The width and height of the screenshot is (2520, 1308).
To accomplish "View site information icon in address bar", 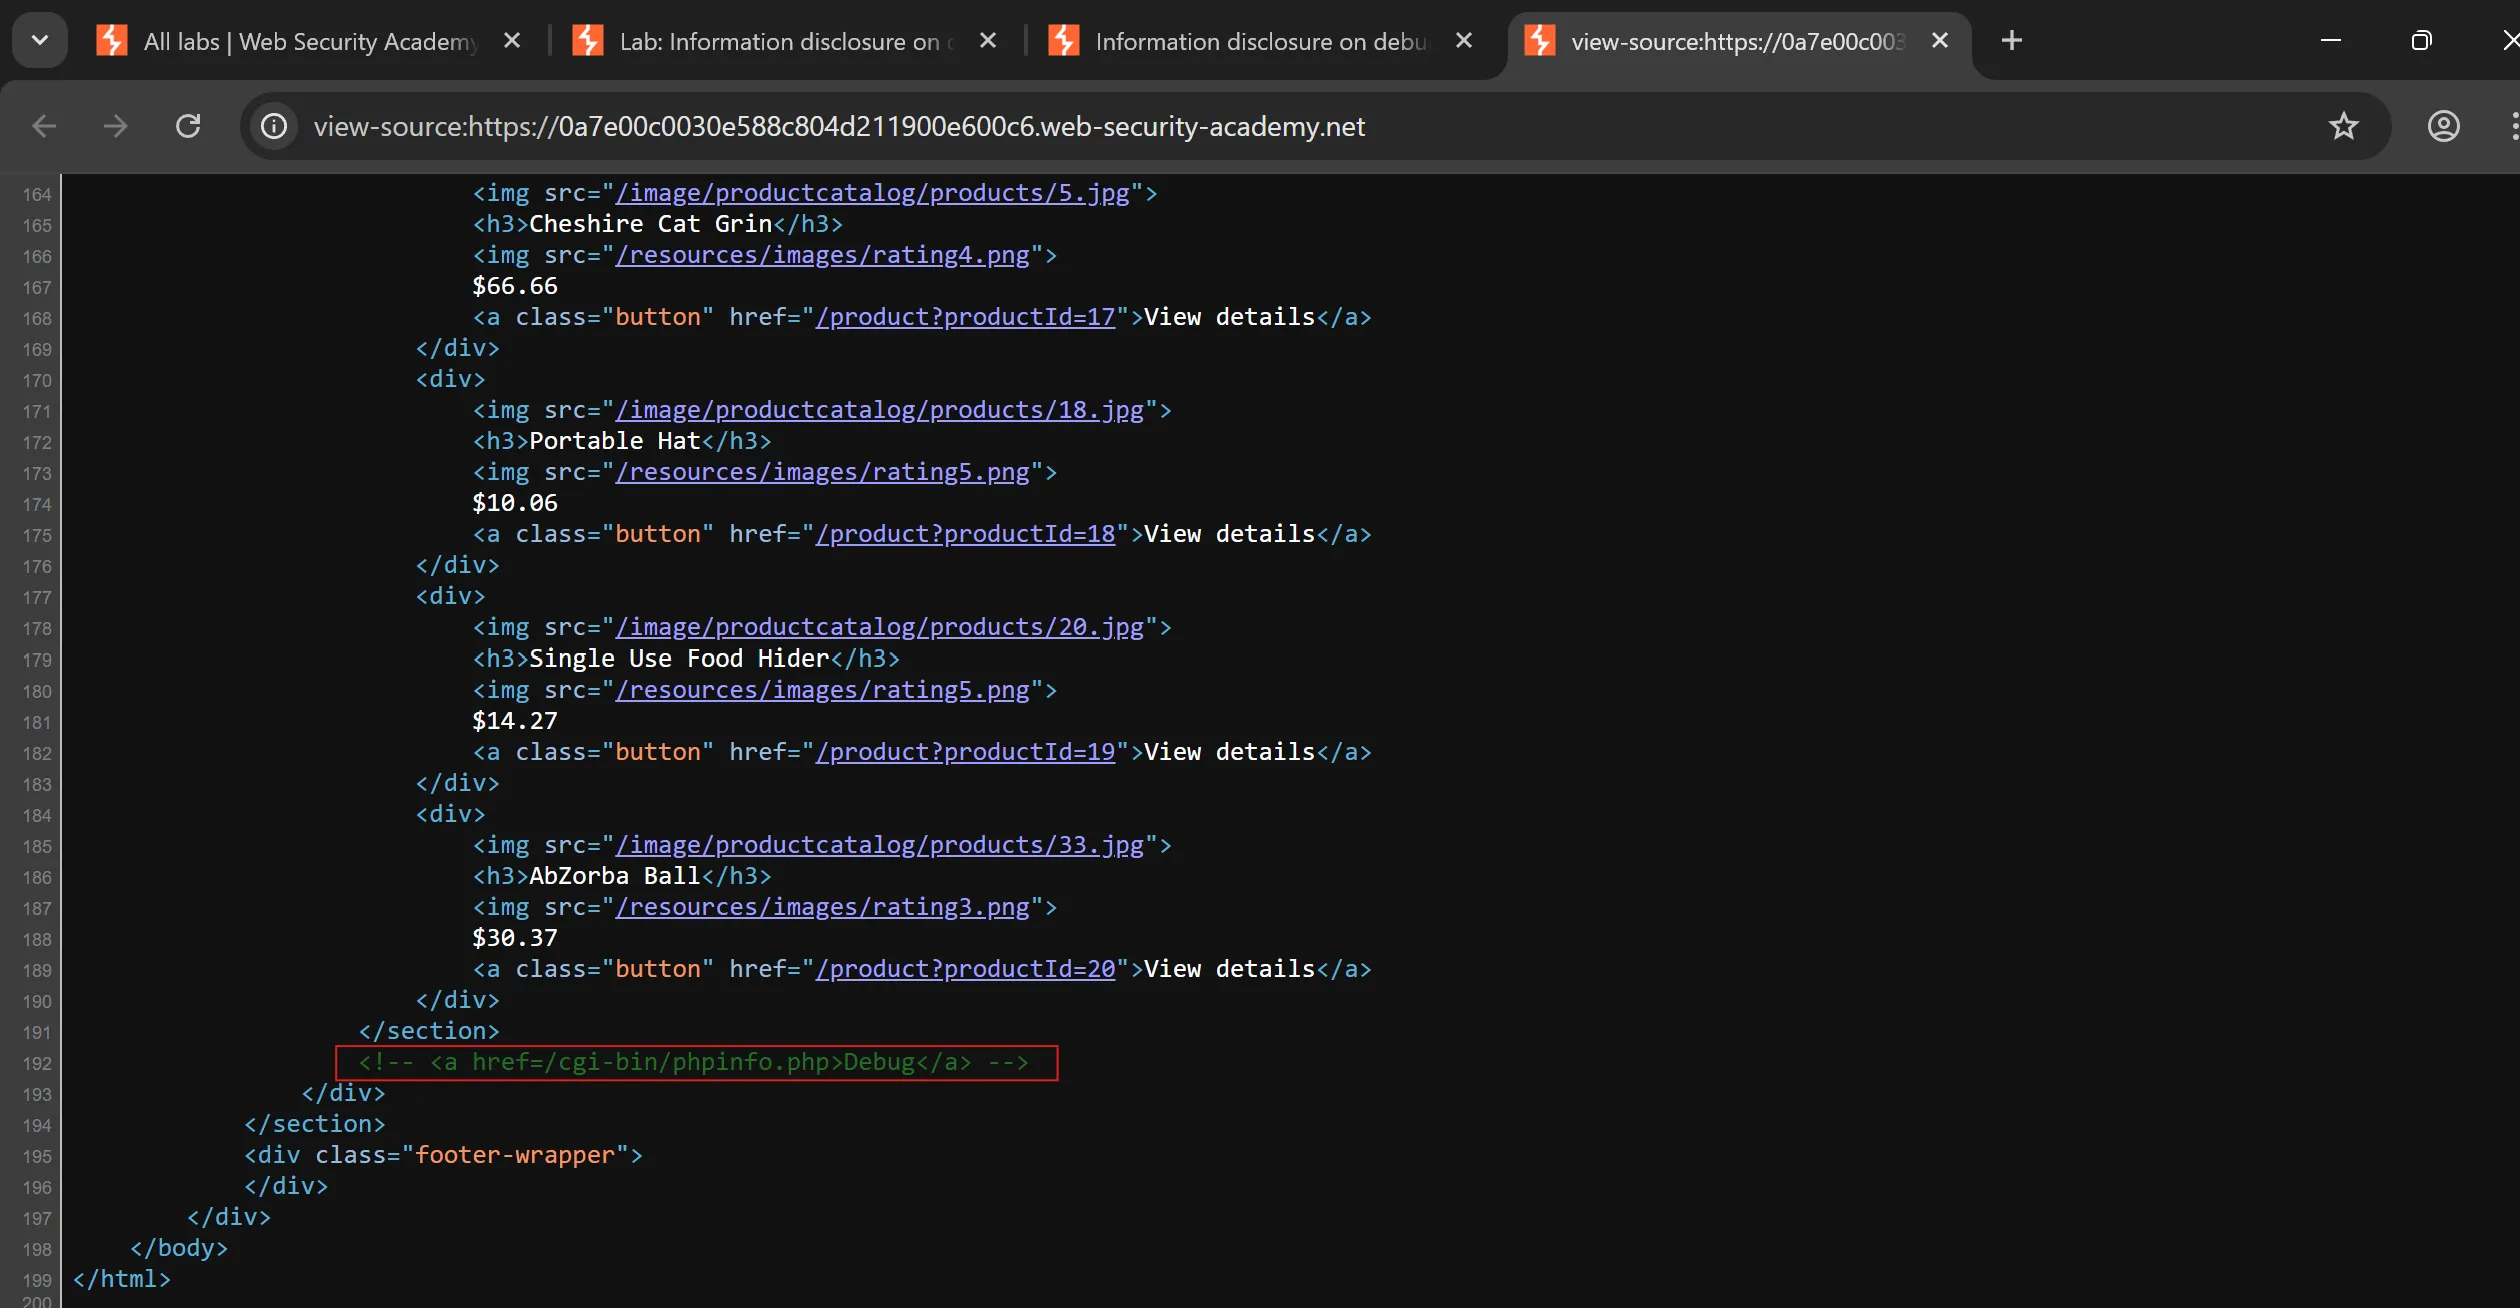I will tap(274, 126).
